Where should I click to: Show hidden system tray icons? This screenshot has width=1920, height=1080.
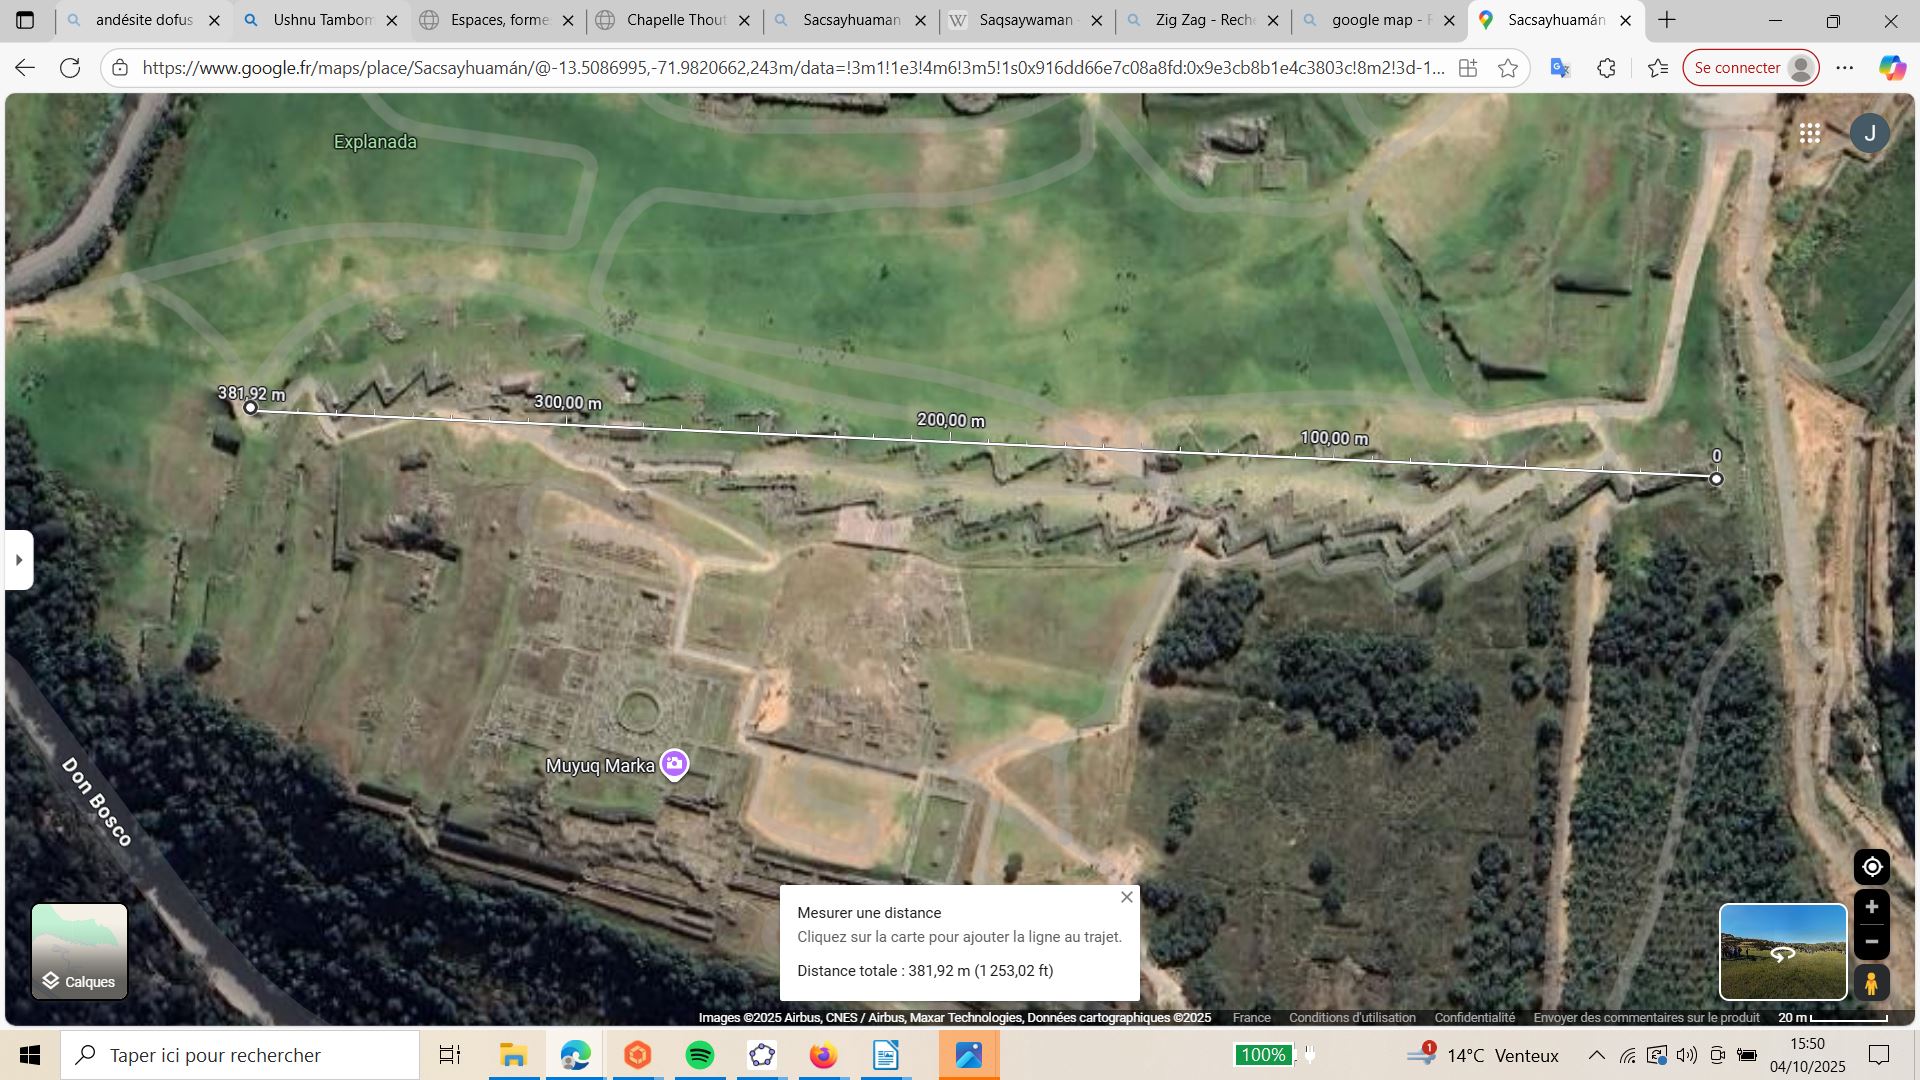1596,1055
